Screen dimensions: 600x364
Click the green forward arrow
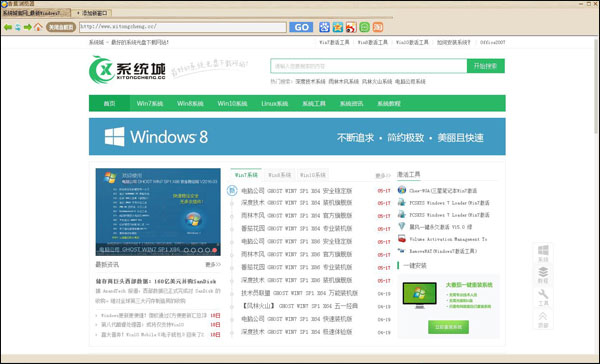coord(28,27)
